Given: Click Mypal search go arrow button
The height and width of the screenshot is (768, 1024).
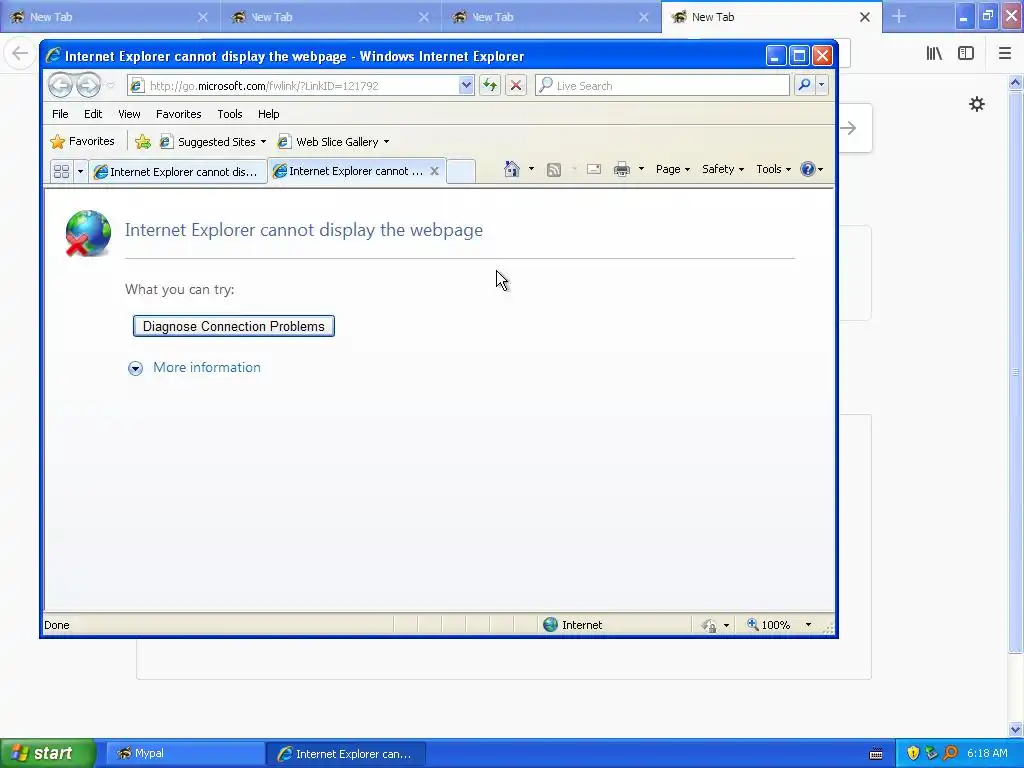Looking at the screenshot, I should click(849, 128).
